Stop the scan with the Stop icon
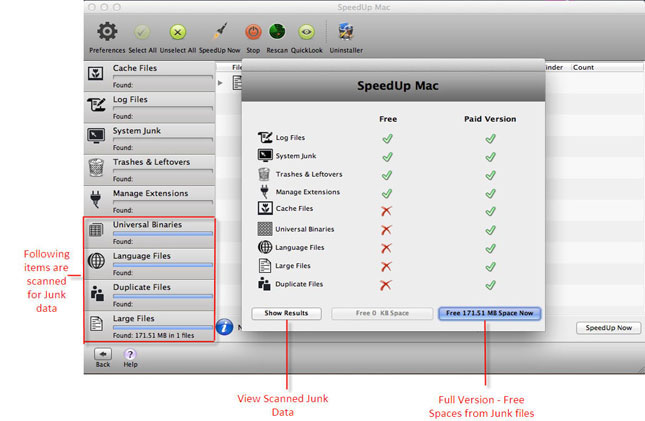 point(253,32)
